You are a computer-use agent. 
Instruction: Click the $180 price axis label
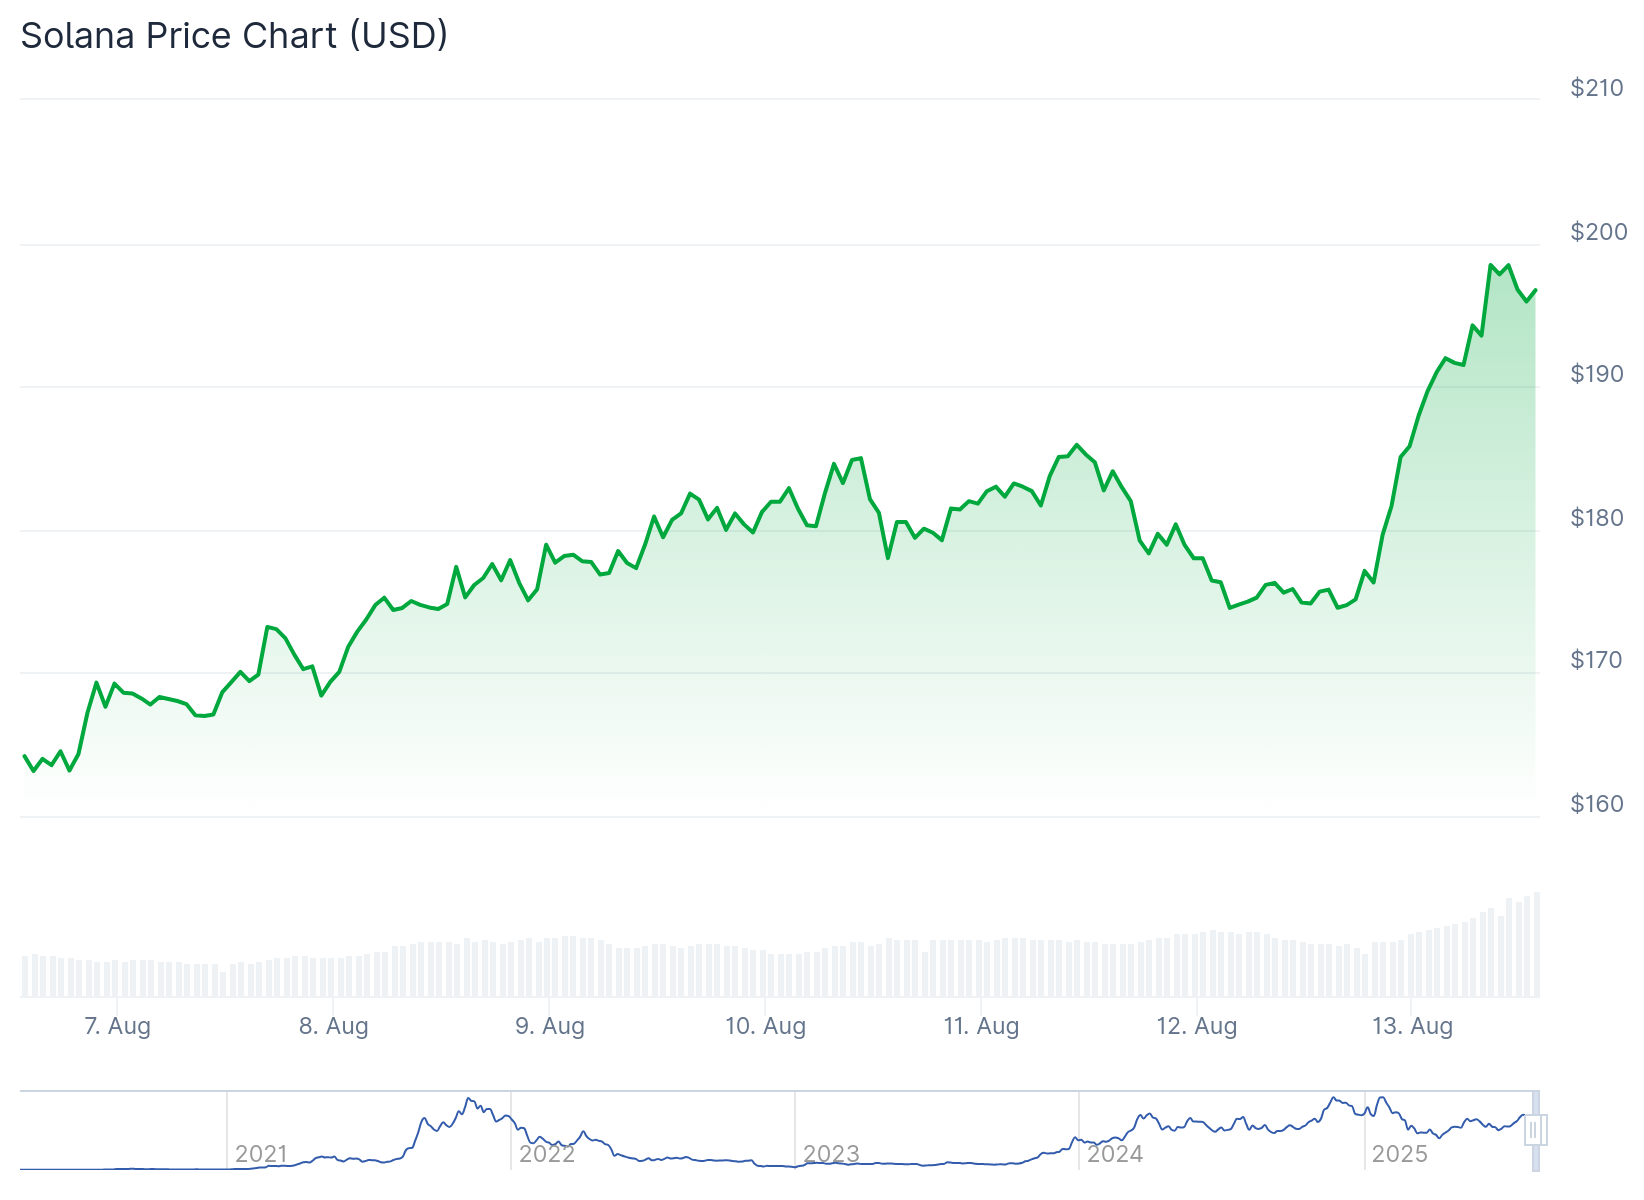[x=1597, y=518]
